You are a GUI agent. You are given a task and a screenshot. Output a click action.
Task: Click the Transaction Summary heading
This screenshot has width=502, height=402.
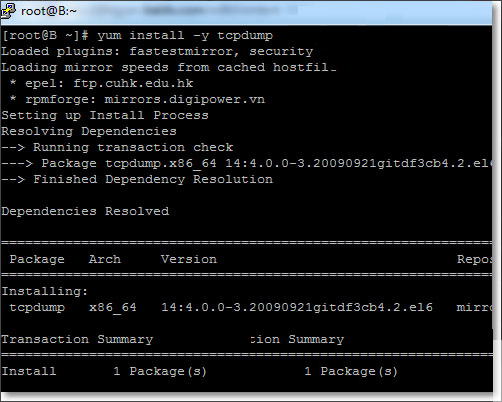77,339
